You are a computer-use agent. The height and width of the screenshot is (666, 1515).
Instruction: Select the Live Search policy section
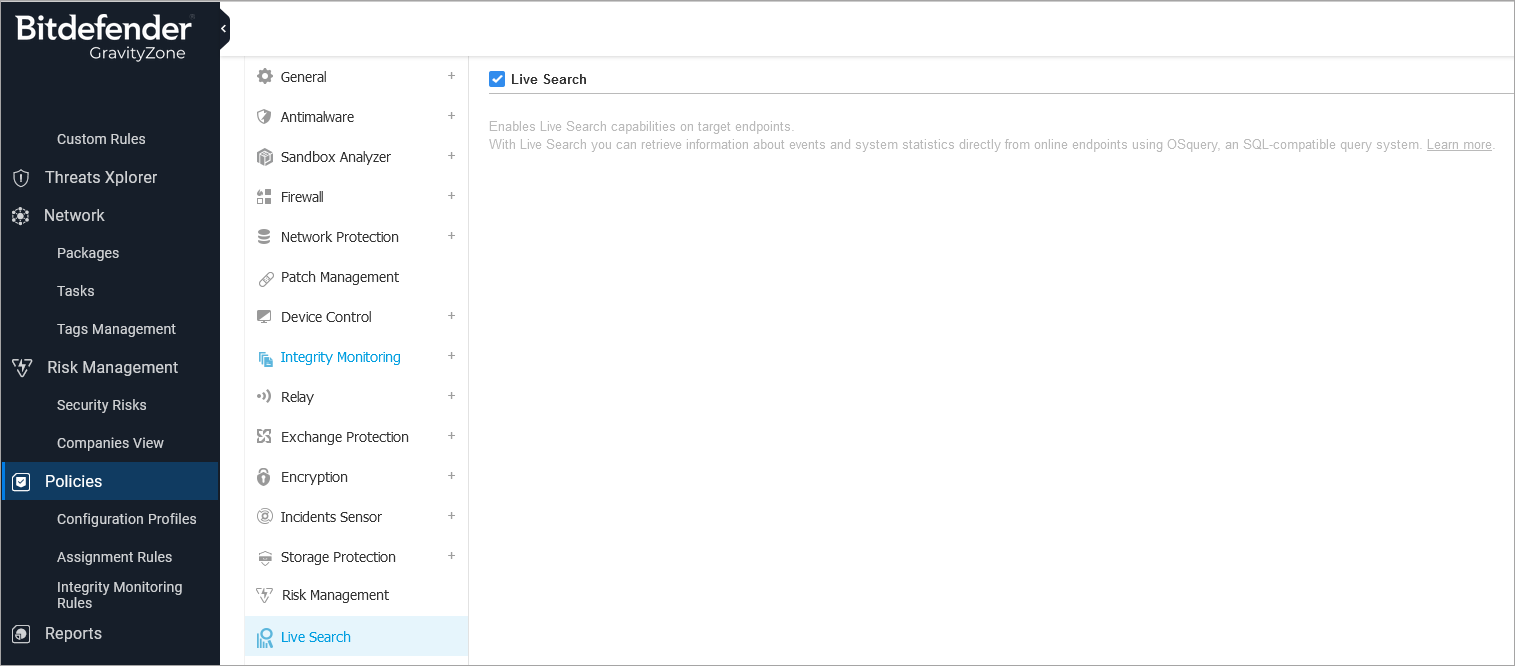[x=356, y=637]
